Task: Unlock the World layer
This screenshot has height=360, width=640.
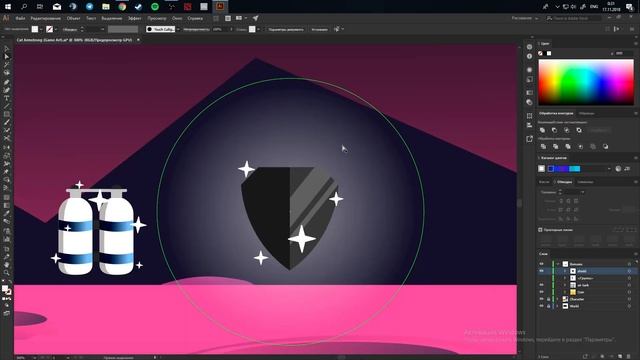Action: (x=549, y=306)
